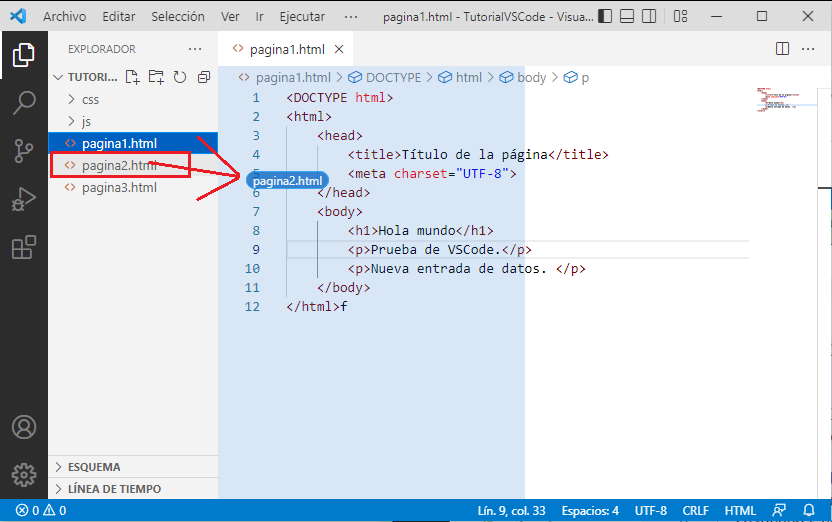Image resolution: width=832 pixels, height=522 pixels.
Task: Toggle the bottom panel layout icon
Action: click(x=627, y=16)
